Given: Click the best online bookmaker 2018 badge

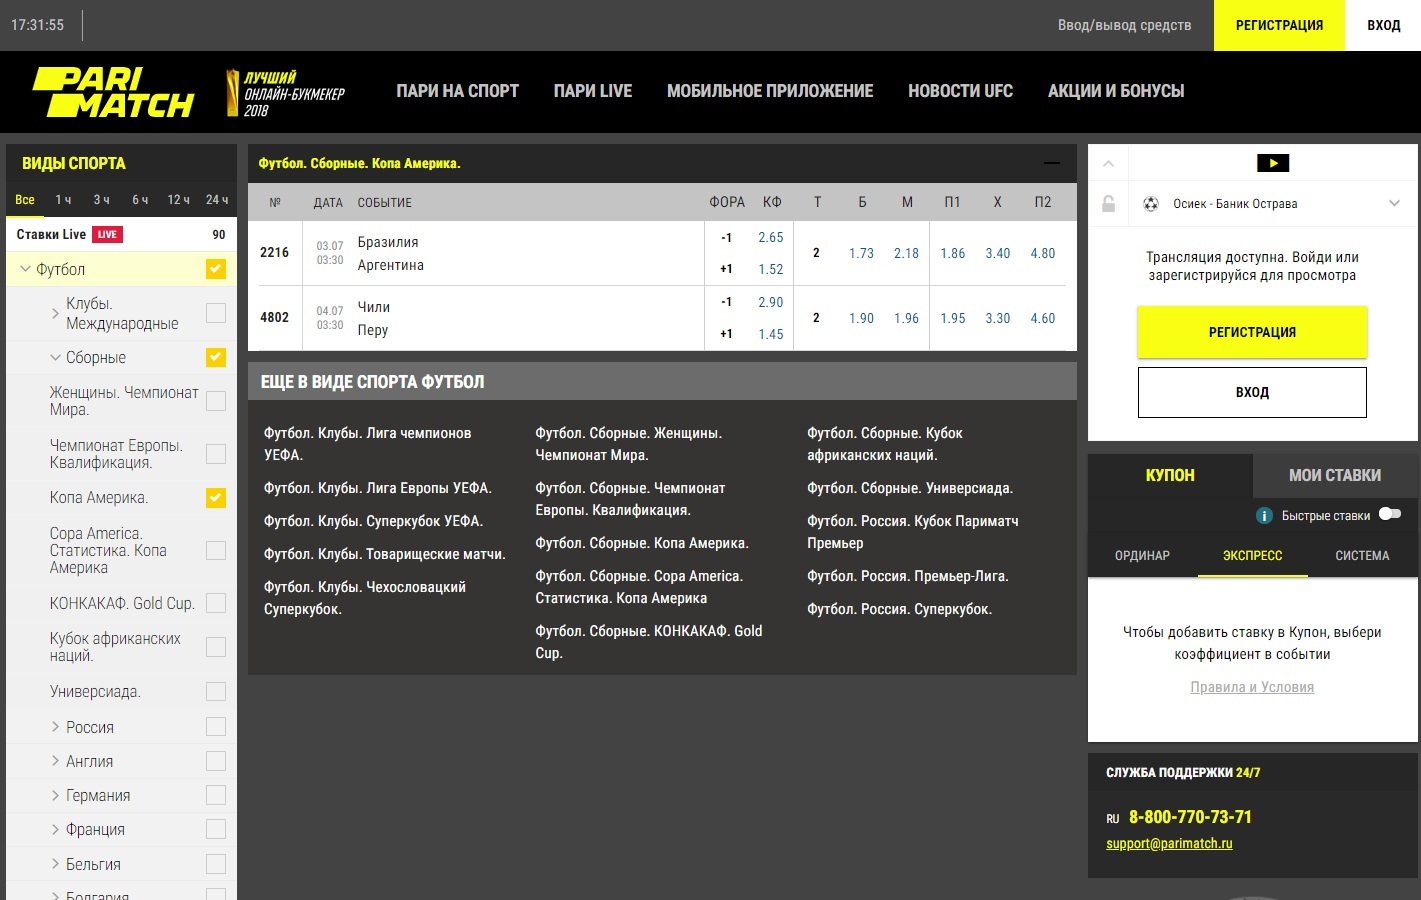Looking at the screenshot, I should [286, 92].
